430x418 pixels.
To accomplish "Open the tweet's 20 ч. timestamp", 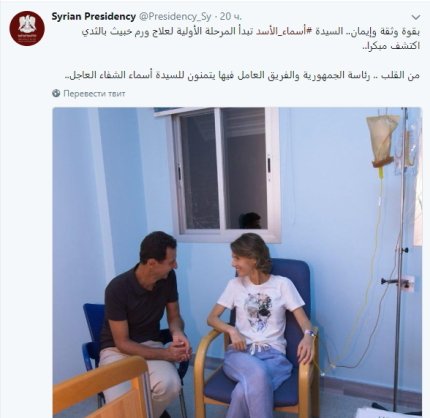I will [231, 16].
